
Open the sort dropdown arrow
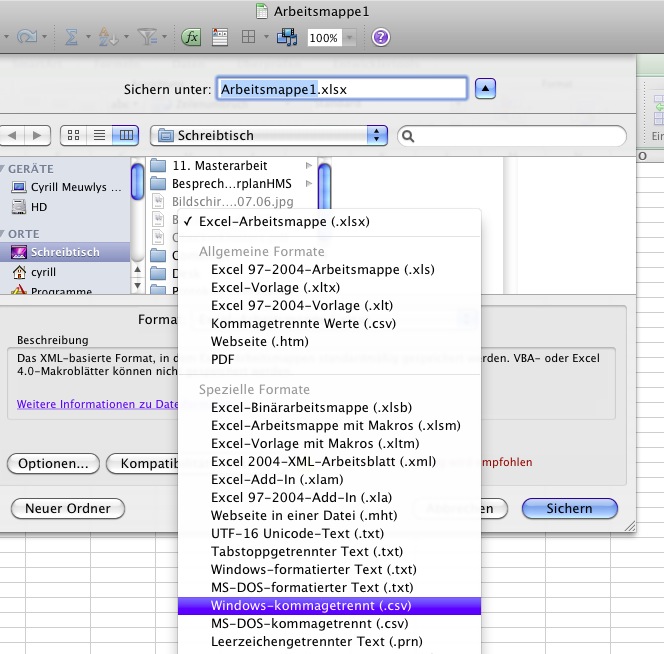coord(126,37)
